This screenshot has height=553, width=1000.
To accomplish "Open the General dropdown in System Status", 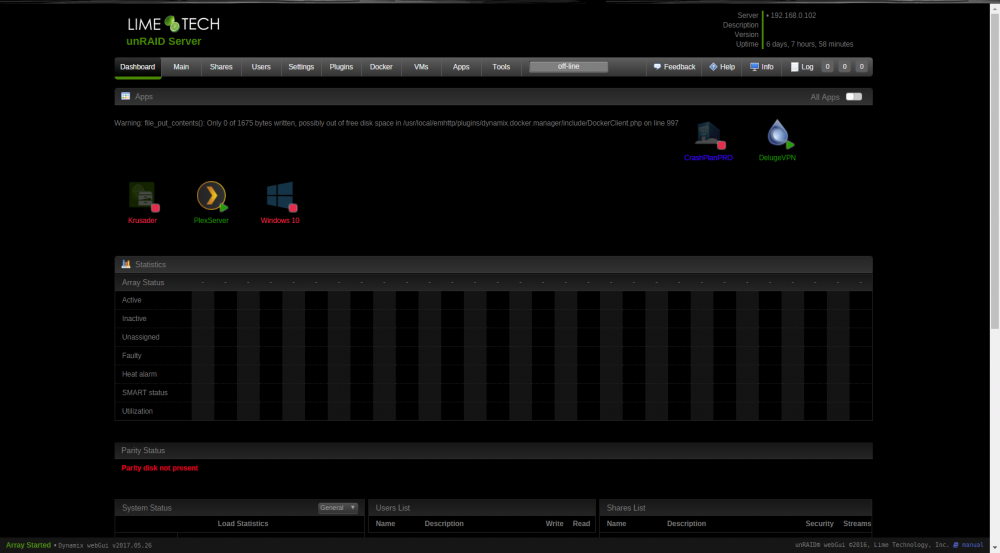I will click(x=338, y=508).
